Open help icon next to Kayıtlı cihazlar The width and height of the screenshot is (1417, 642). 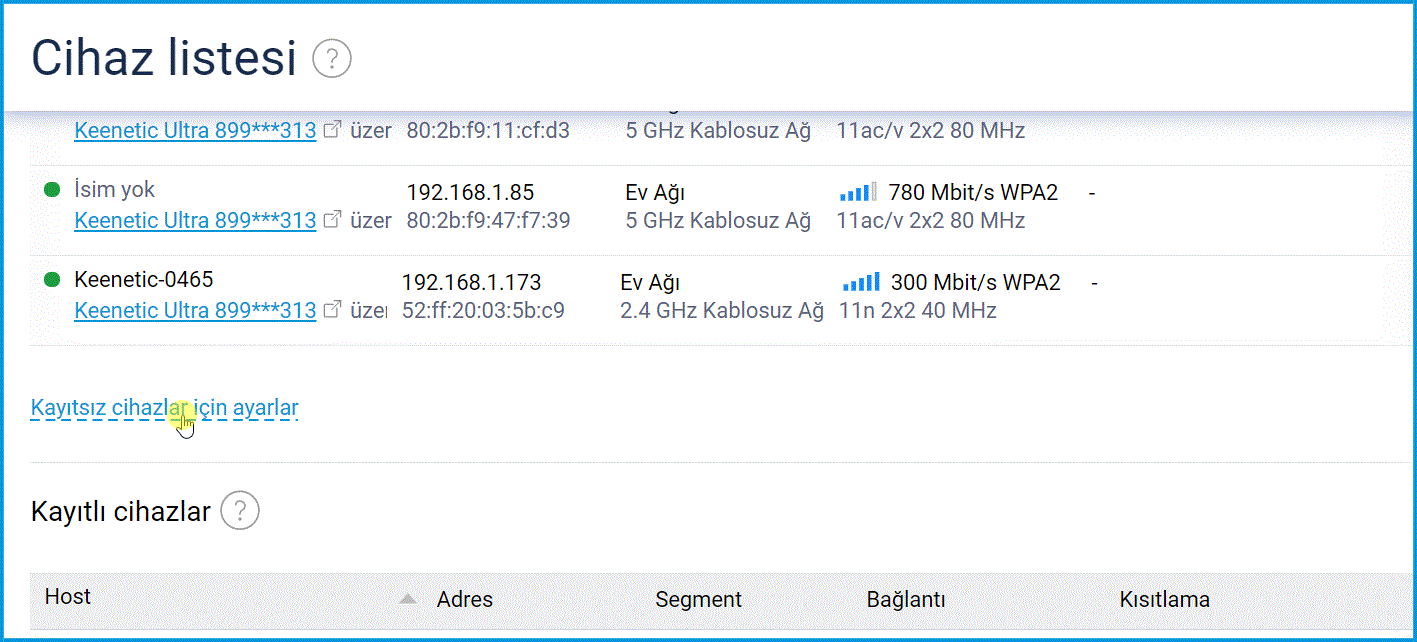pos(240,512)
